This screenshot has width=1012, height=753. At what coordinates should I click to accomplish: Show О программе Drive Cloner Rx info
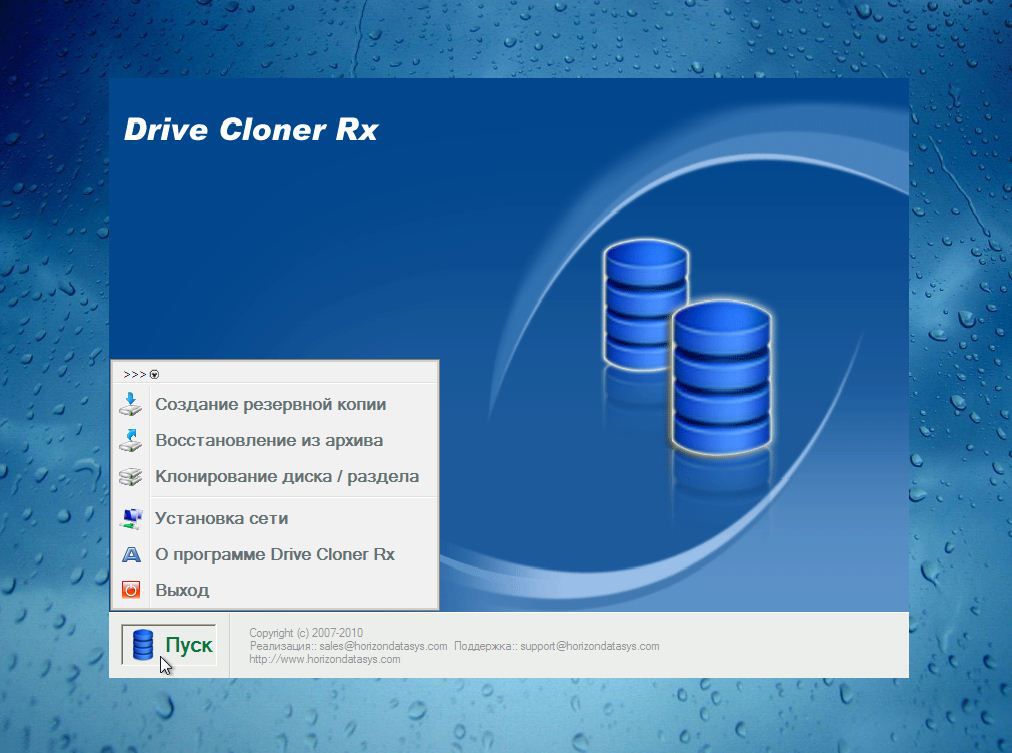click(275, 555)
